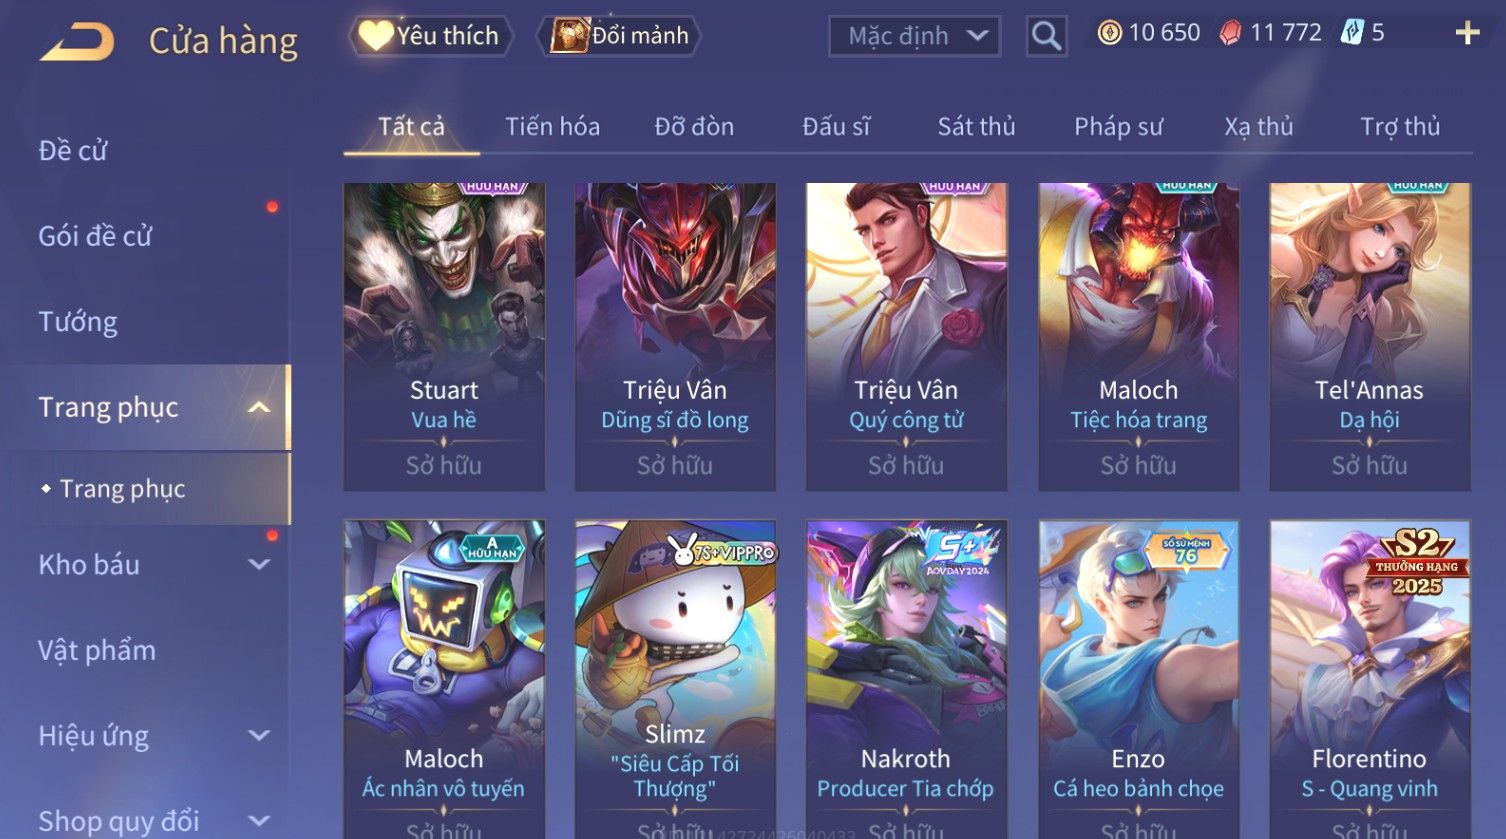Open the Gói đề cử menu item
The width and height of the screenshot is (1506, 839).
coord(95,236)
